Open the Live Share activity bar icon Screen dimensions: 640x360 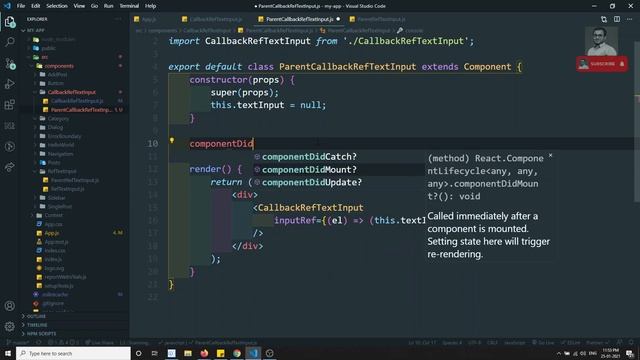click(x=10, y=167)
